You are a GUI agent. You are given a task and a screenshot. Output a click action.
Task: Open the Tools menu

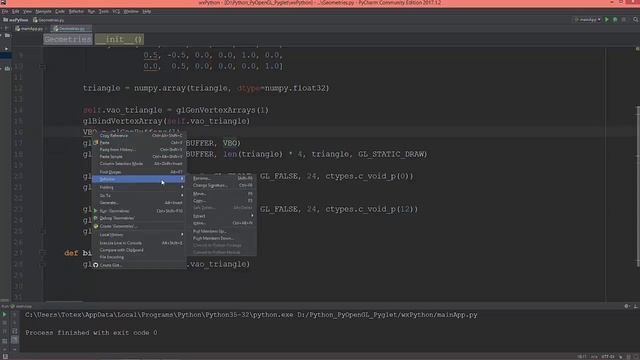click(104, 11)
